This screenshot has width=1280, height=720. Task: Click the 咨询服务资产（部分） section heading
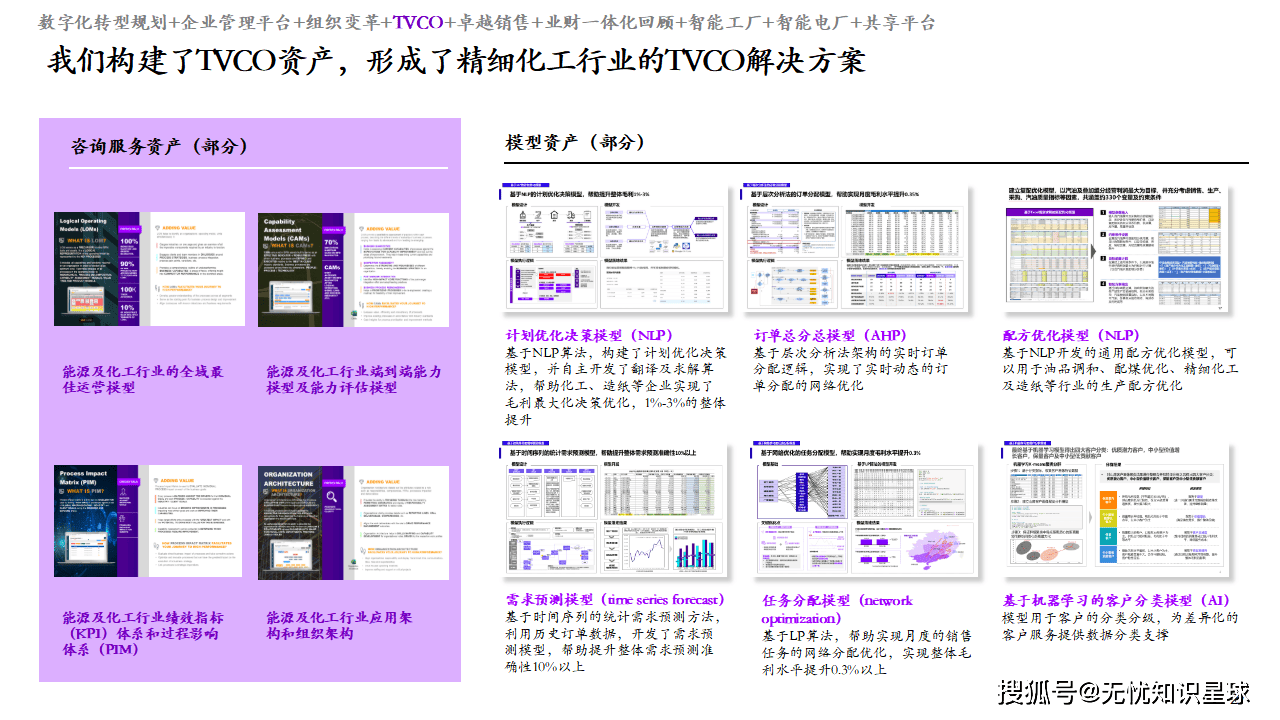tap(159, 146)
